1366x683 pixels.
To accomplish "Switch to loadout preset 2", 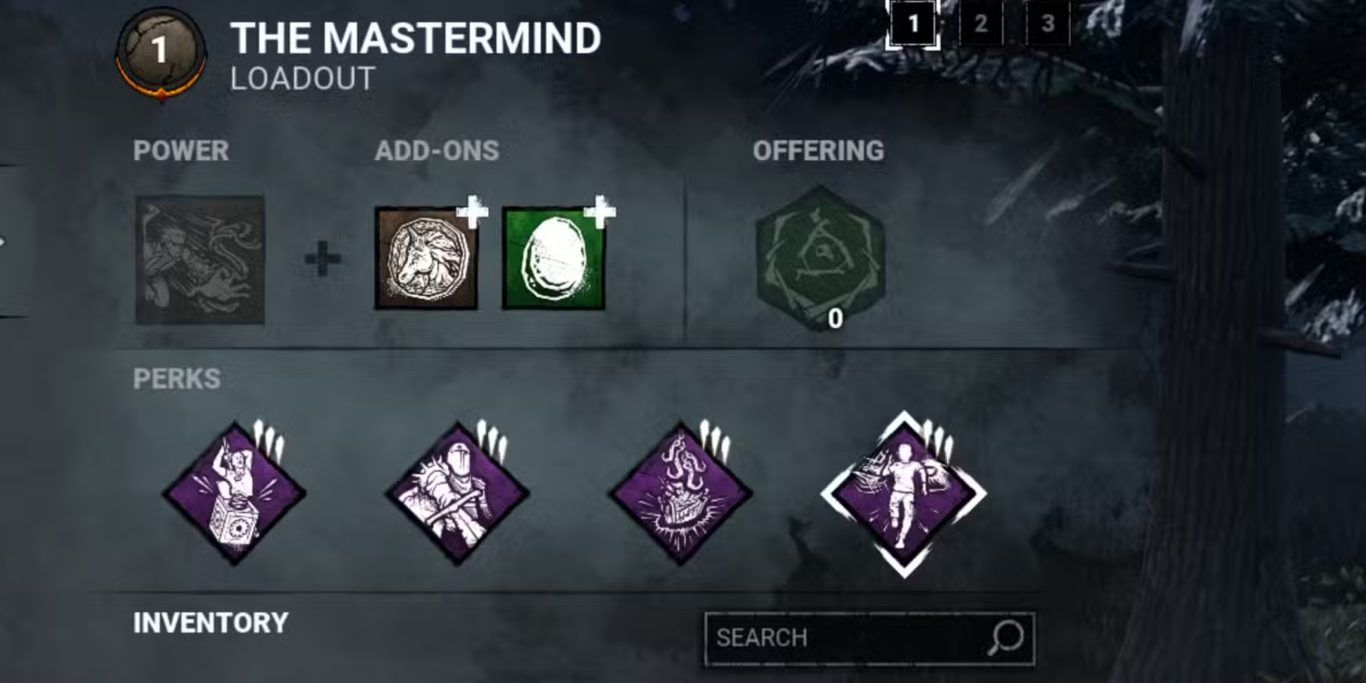I will pos(981,24).
